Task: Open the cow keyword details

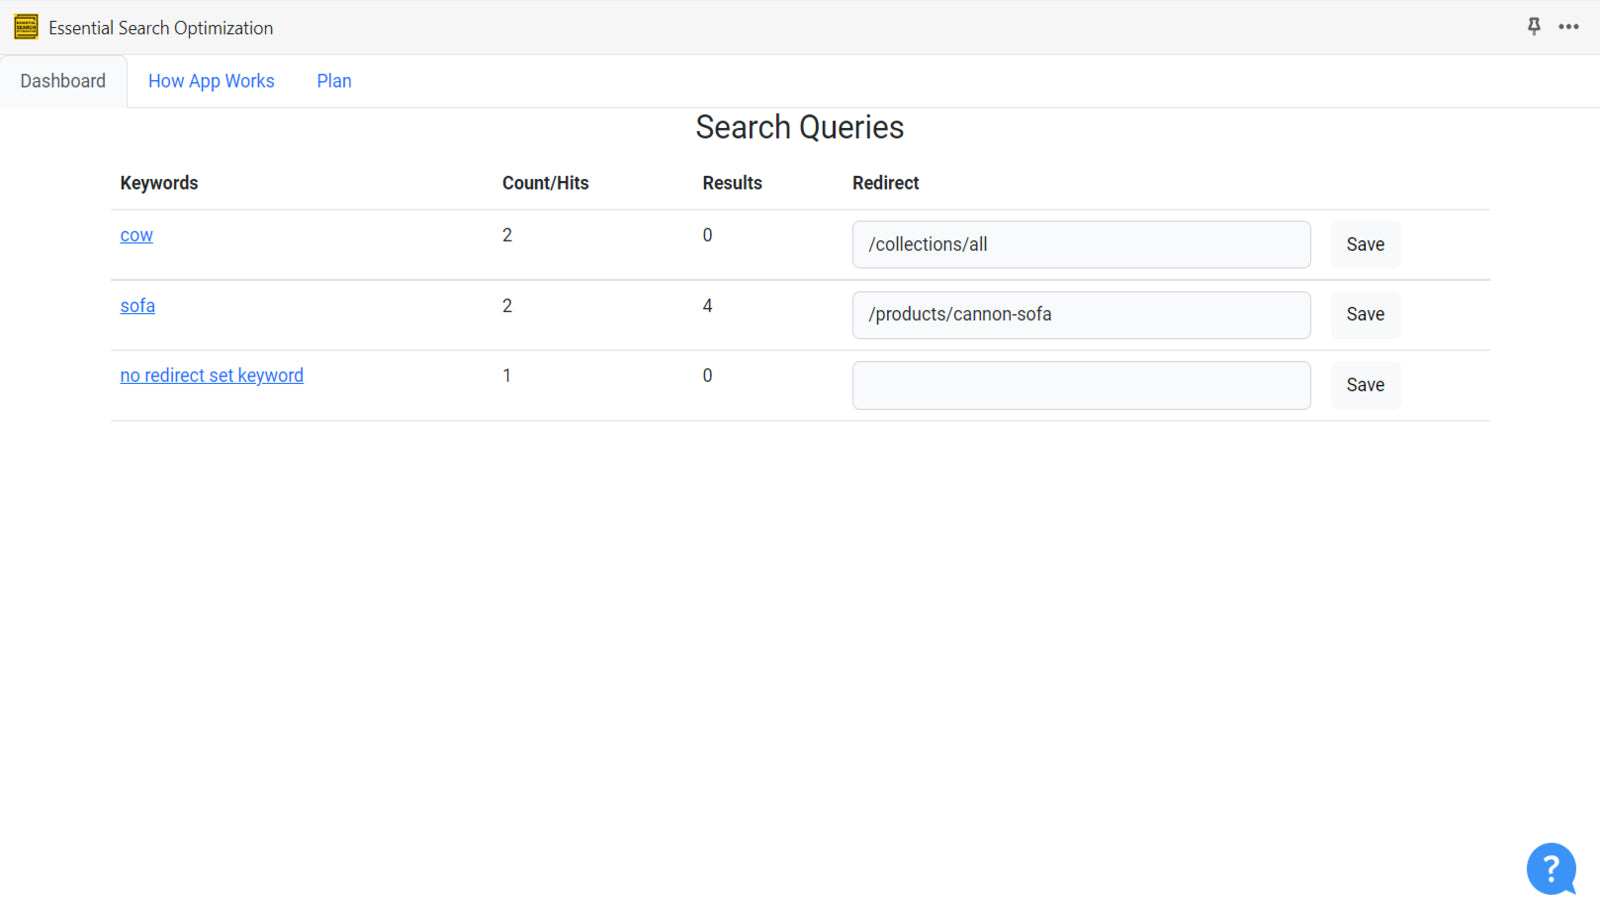Action: (136, 235)
